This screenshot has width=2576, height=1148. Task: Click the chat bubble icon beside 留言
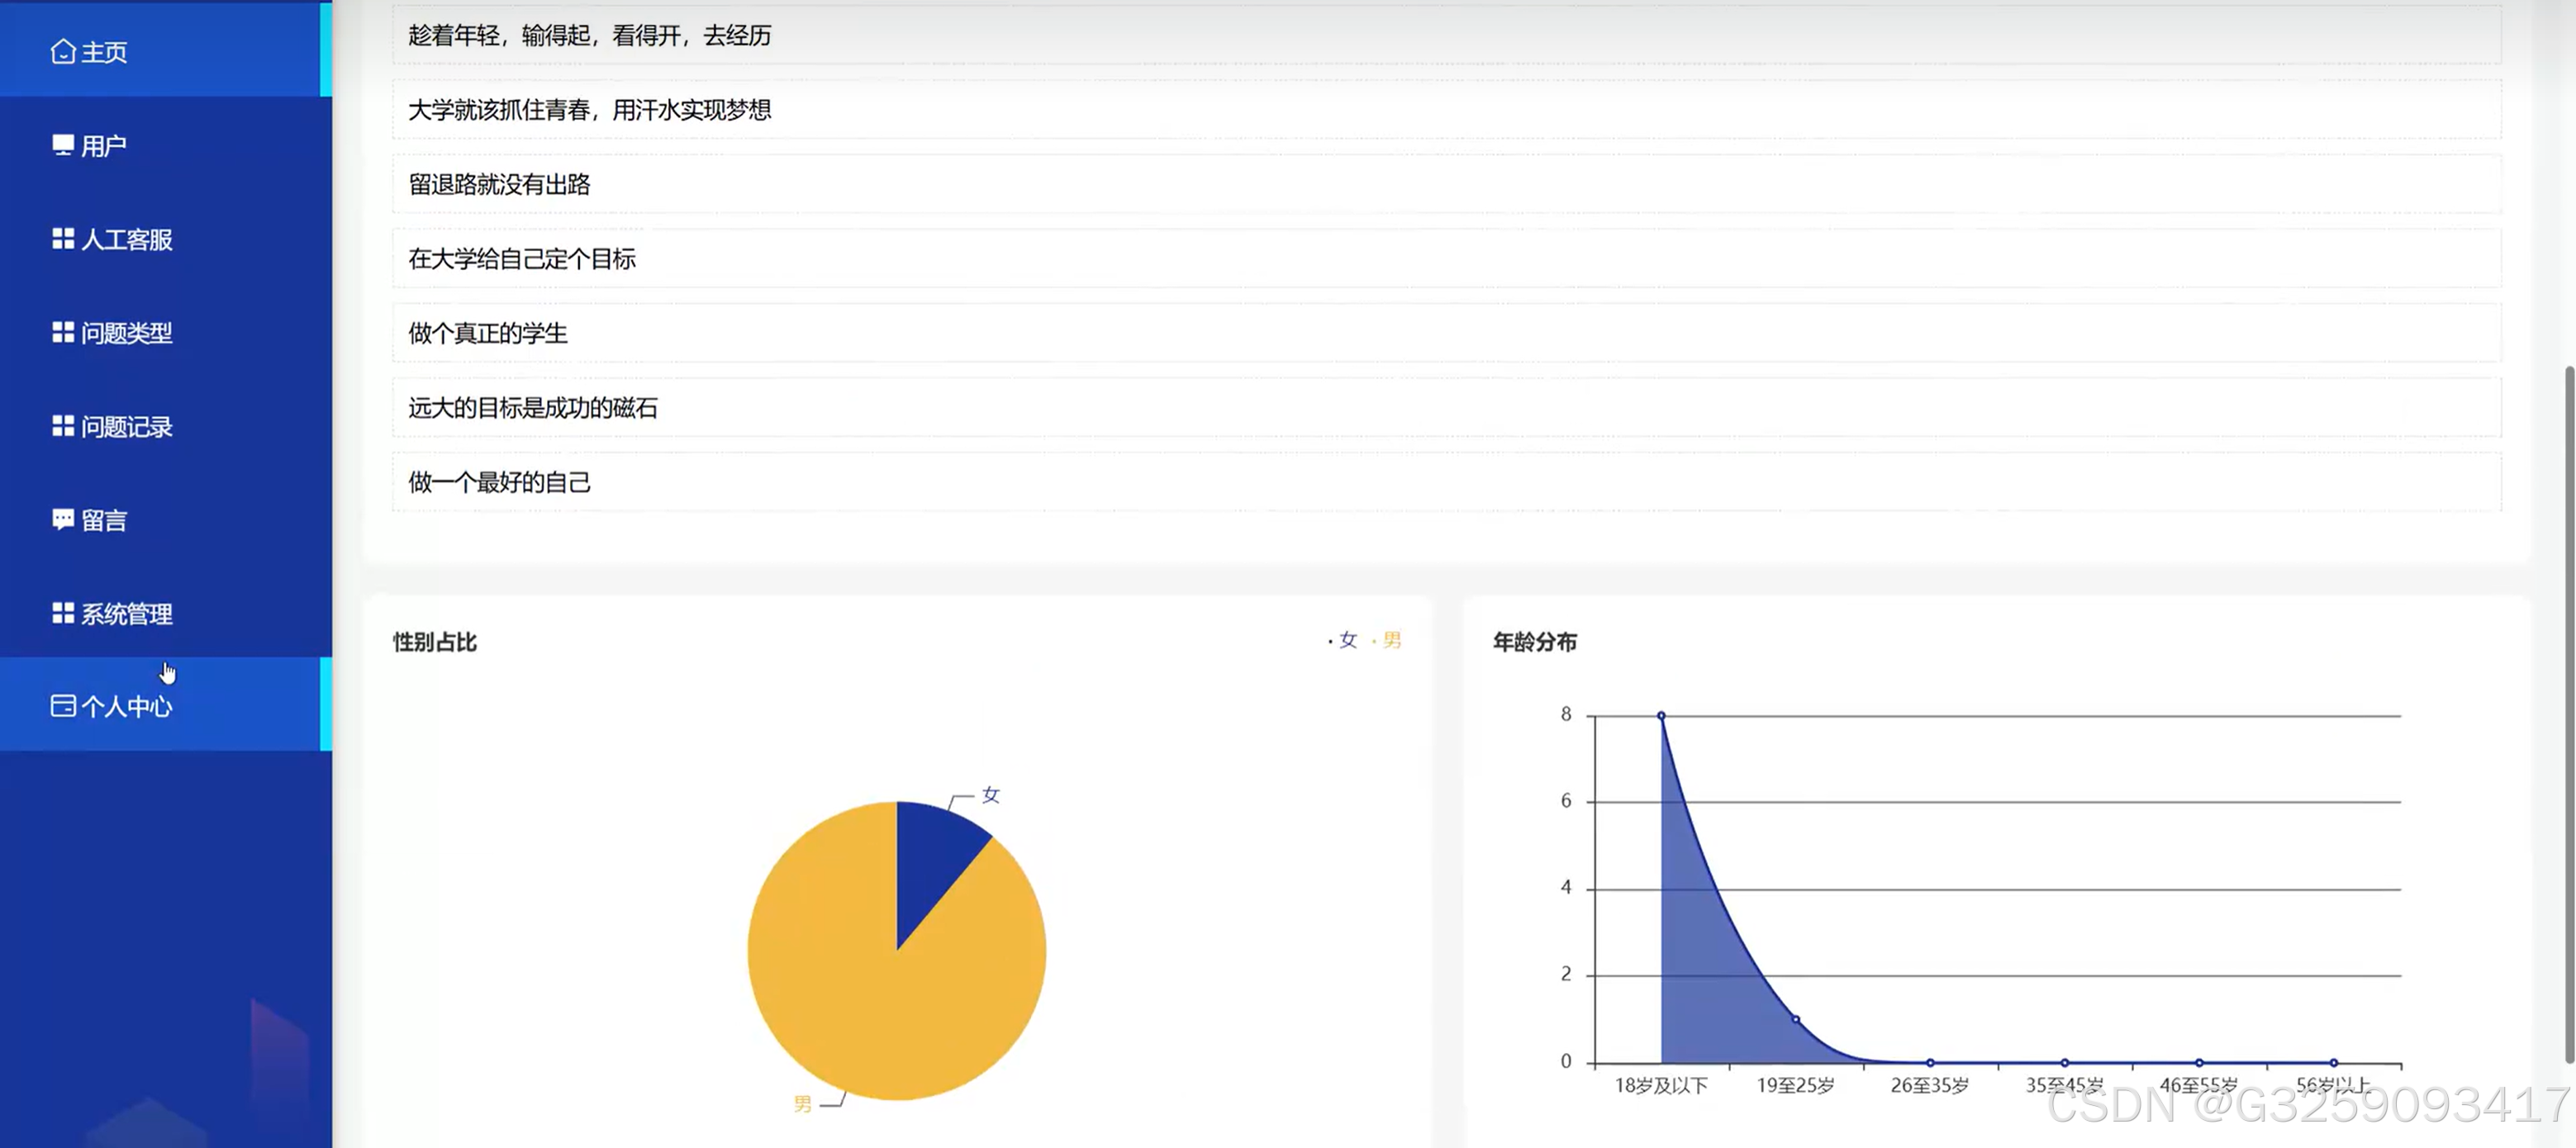63,519
